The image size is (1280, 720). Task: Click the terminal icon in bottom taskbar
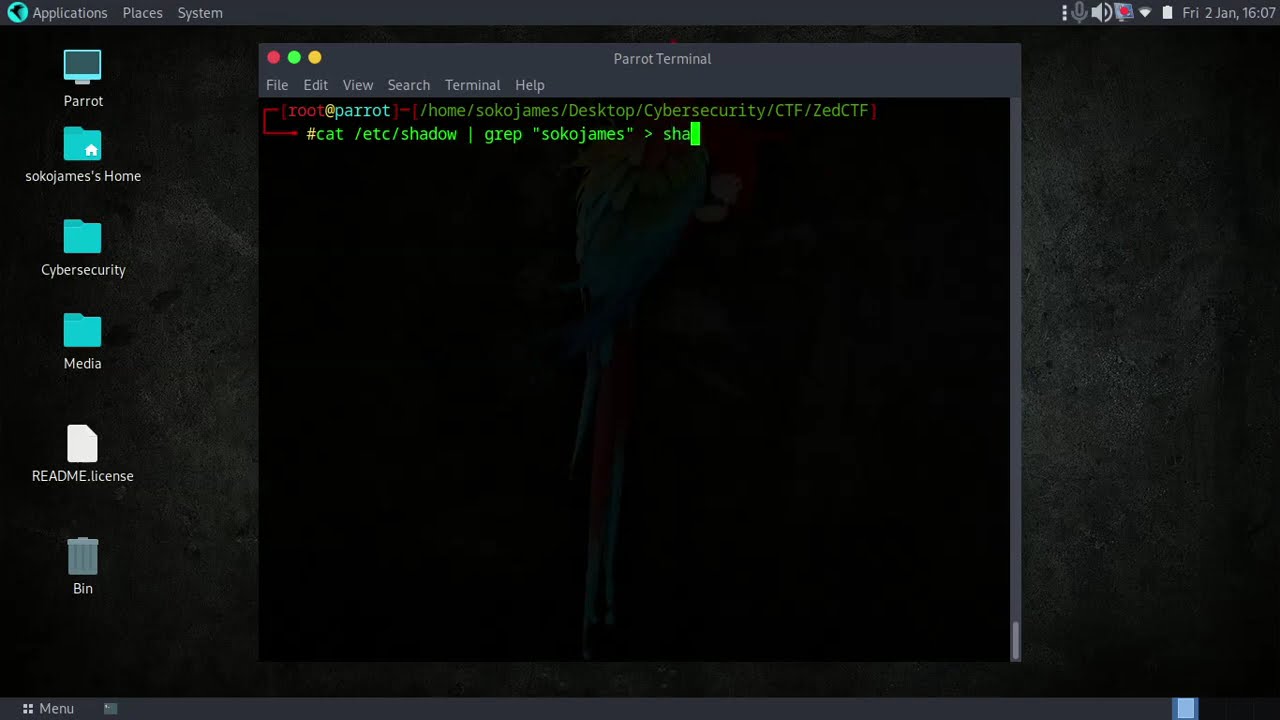click(111, 708)
